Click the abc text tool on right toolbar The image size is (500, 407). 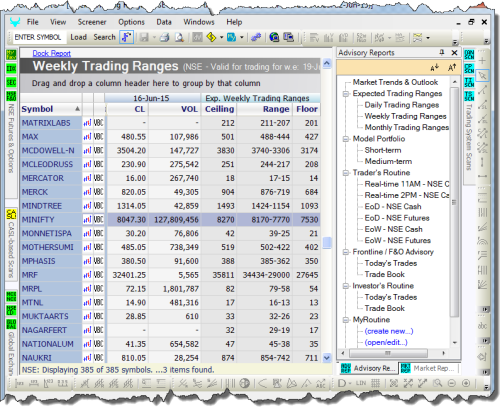pyautogui.click(x=482, y=326)
